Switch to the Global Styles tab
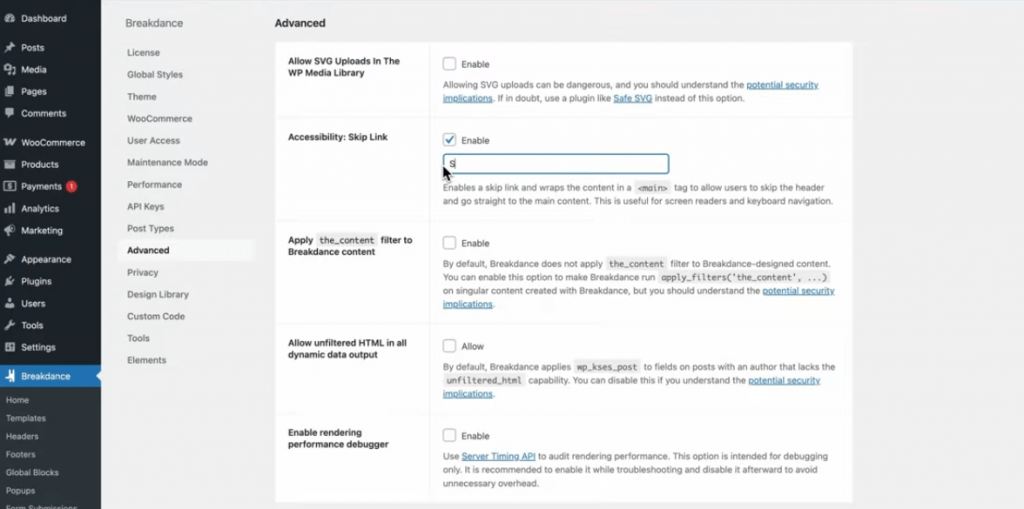The width and height of the screenshot is (1024, 509). tap(154, 75)
